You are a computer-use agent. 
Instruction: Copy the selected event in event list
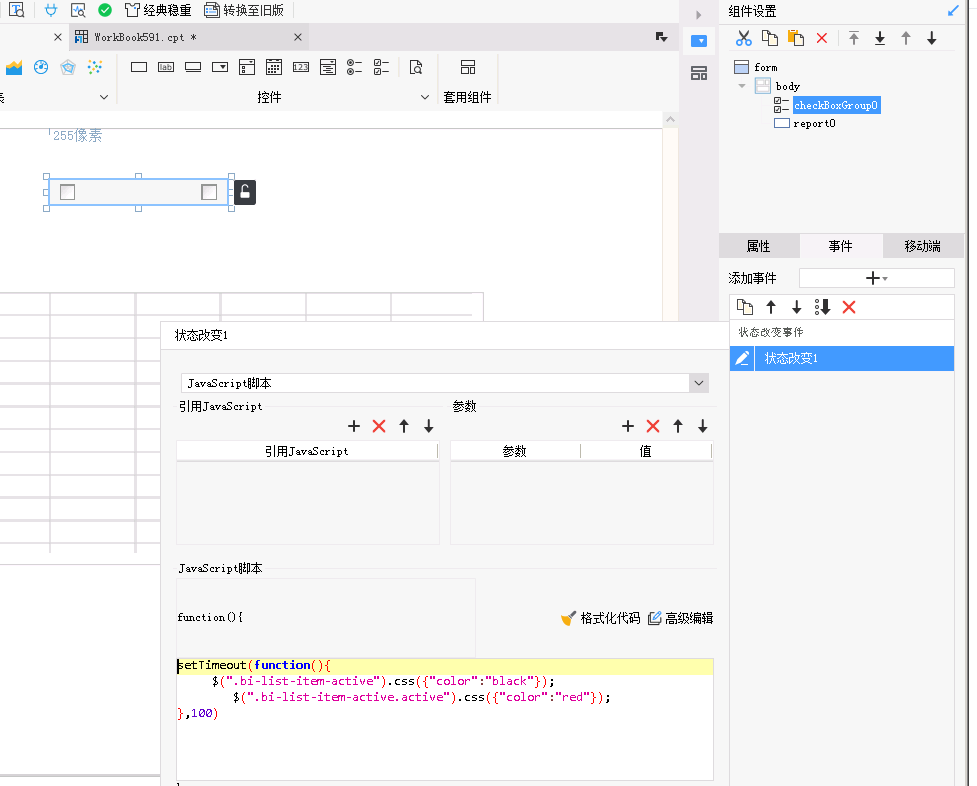point(745,307)
